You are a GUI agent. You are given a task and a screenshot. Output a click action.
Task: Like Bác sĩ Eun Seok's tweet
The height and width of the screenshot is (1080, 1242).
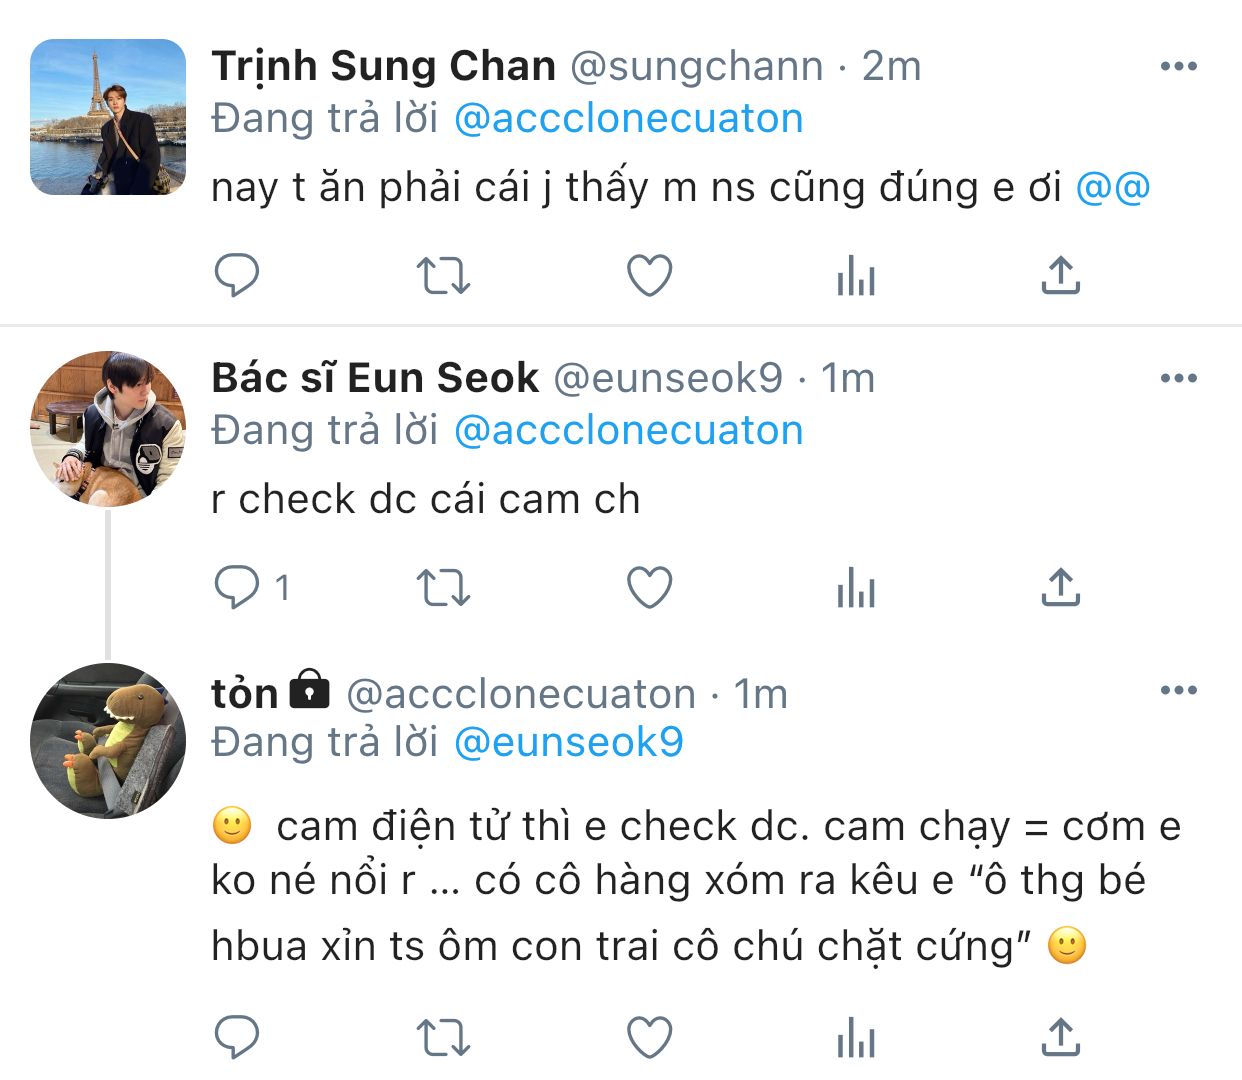pos(649,587)
